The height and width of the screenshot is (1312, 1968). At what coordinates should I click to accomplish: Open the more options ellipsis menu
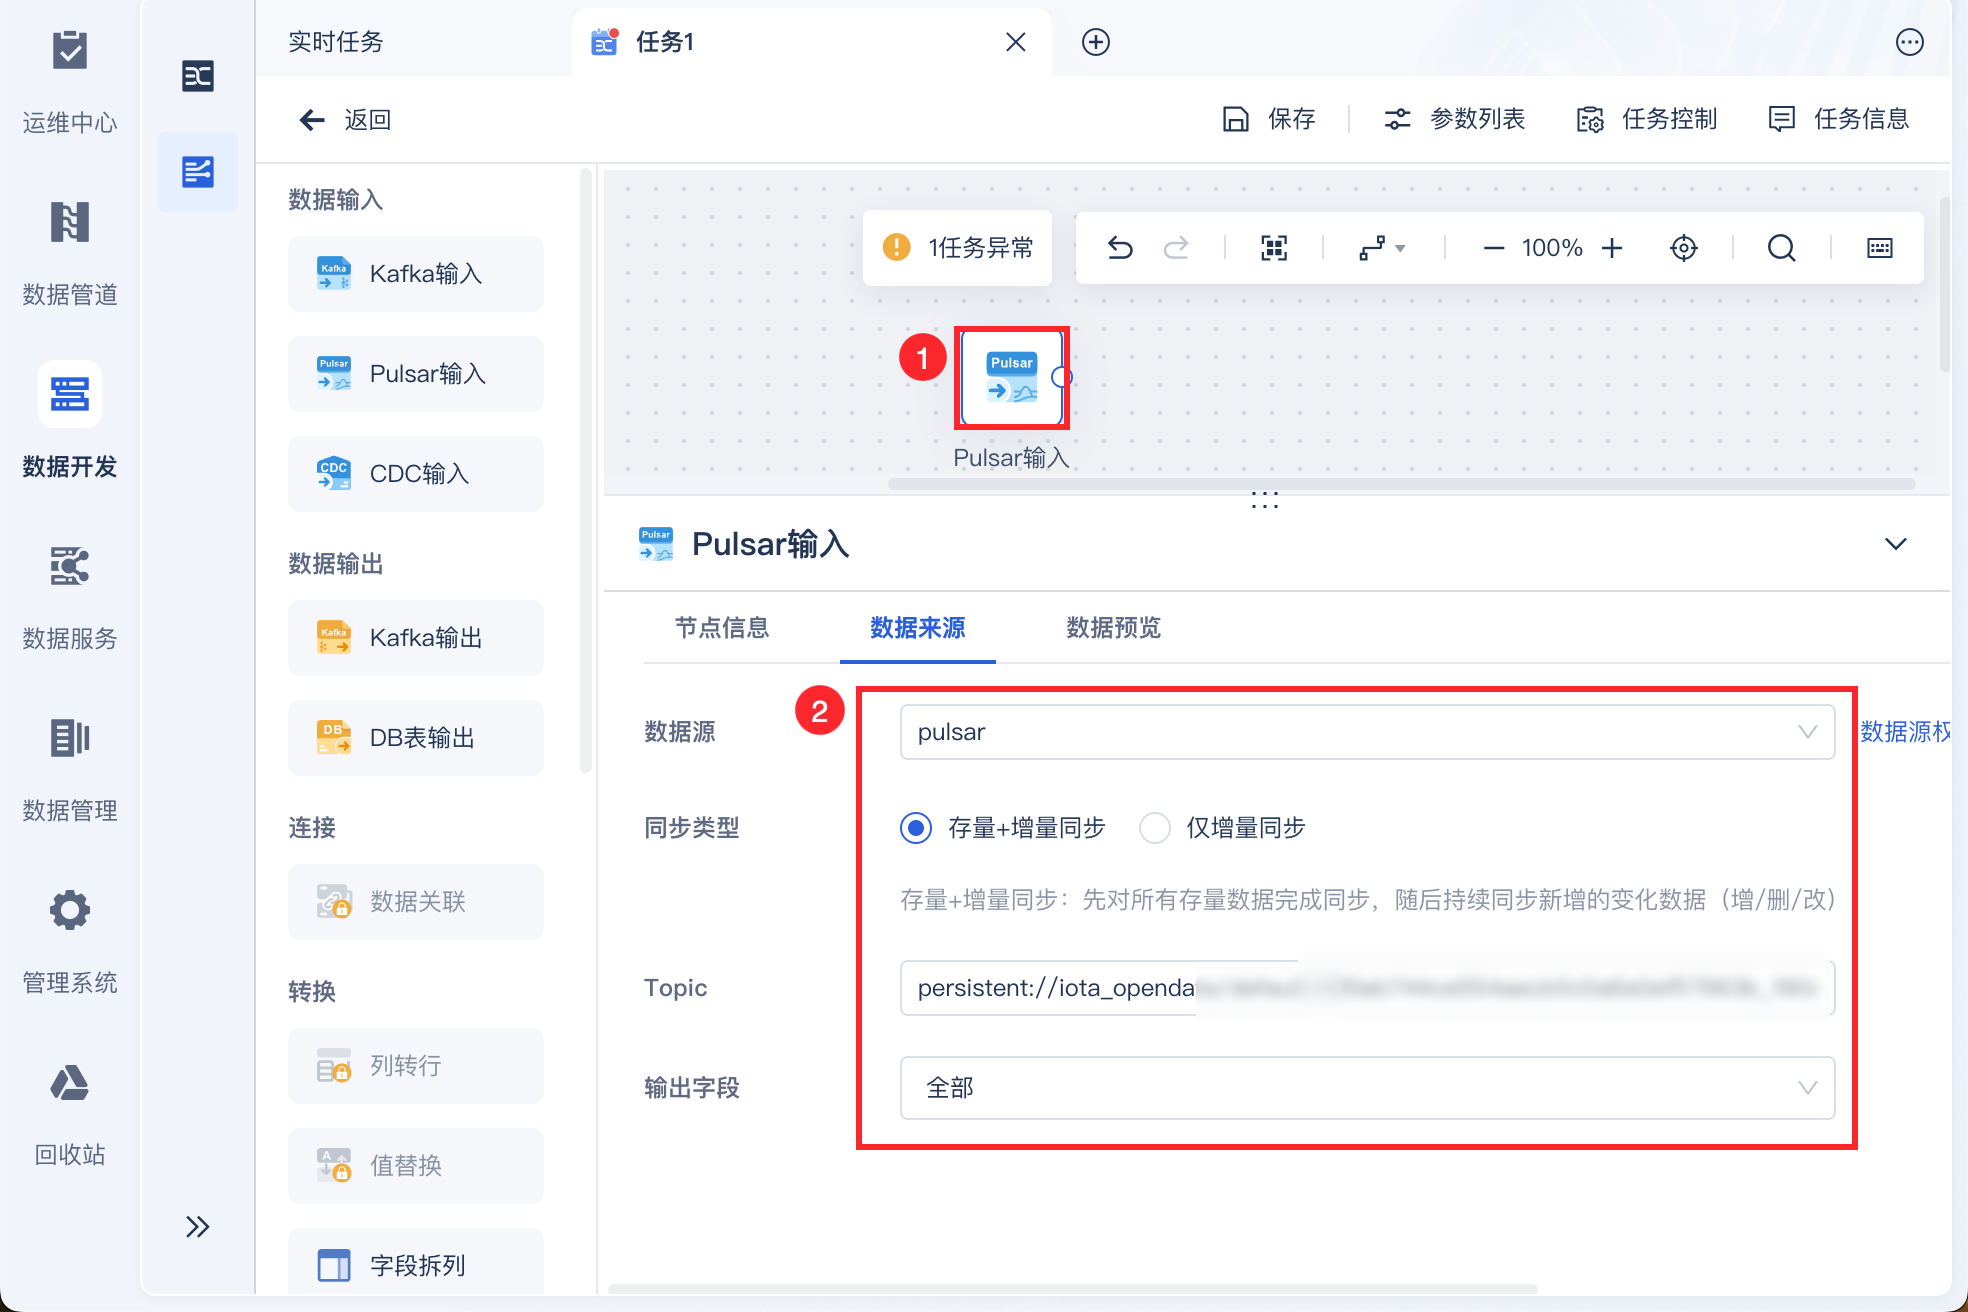[x=1909, y=42]
